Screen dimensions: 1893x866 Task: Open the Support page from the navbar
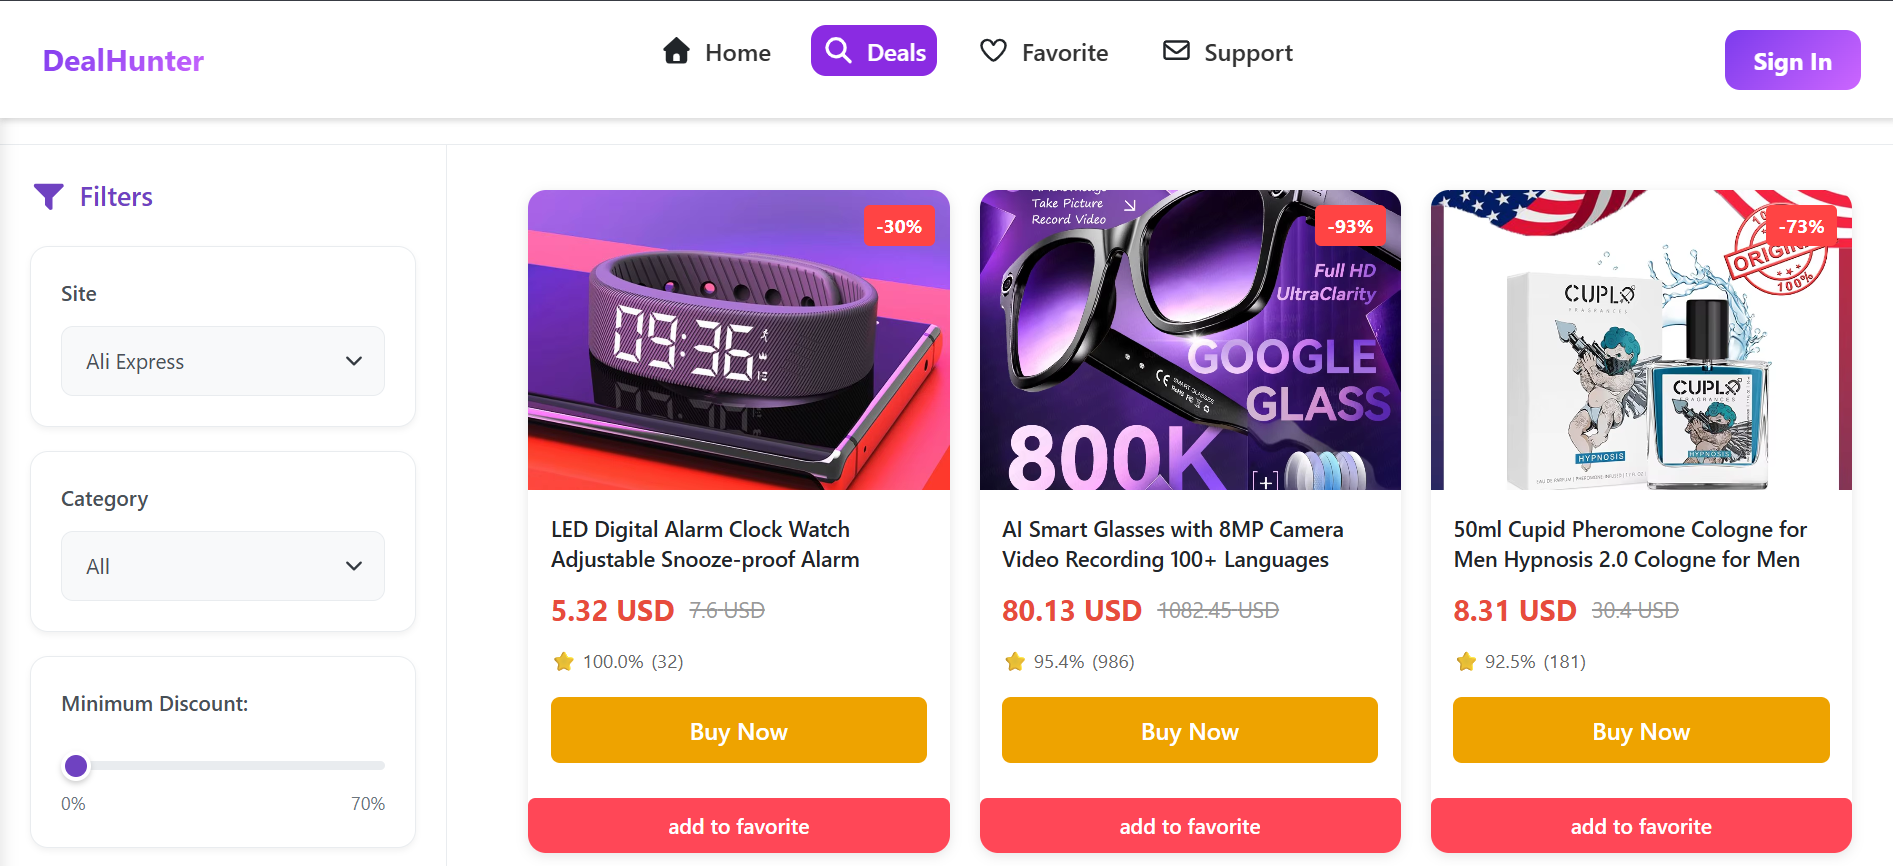(1248, 52)
